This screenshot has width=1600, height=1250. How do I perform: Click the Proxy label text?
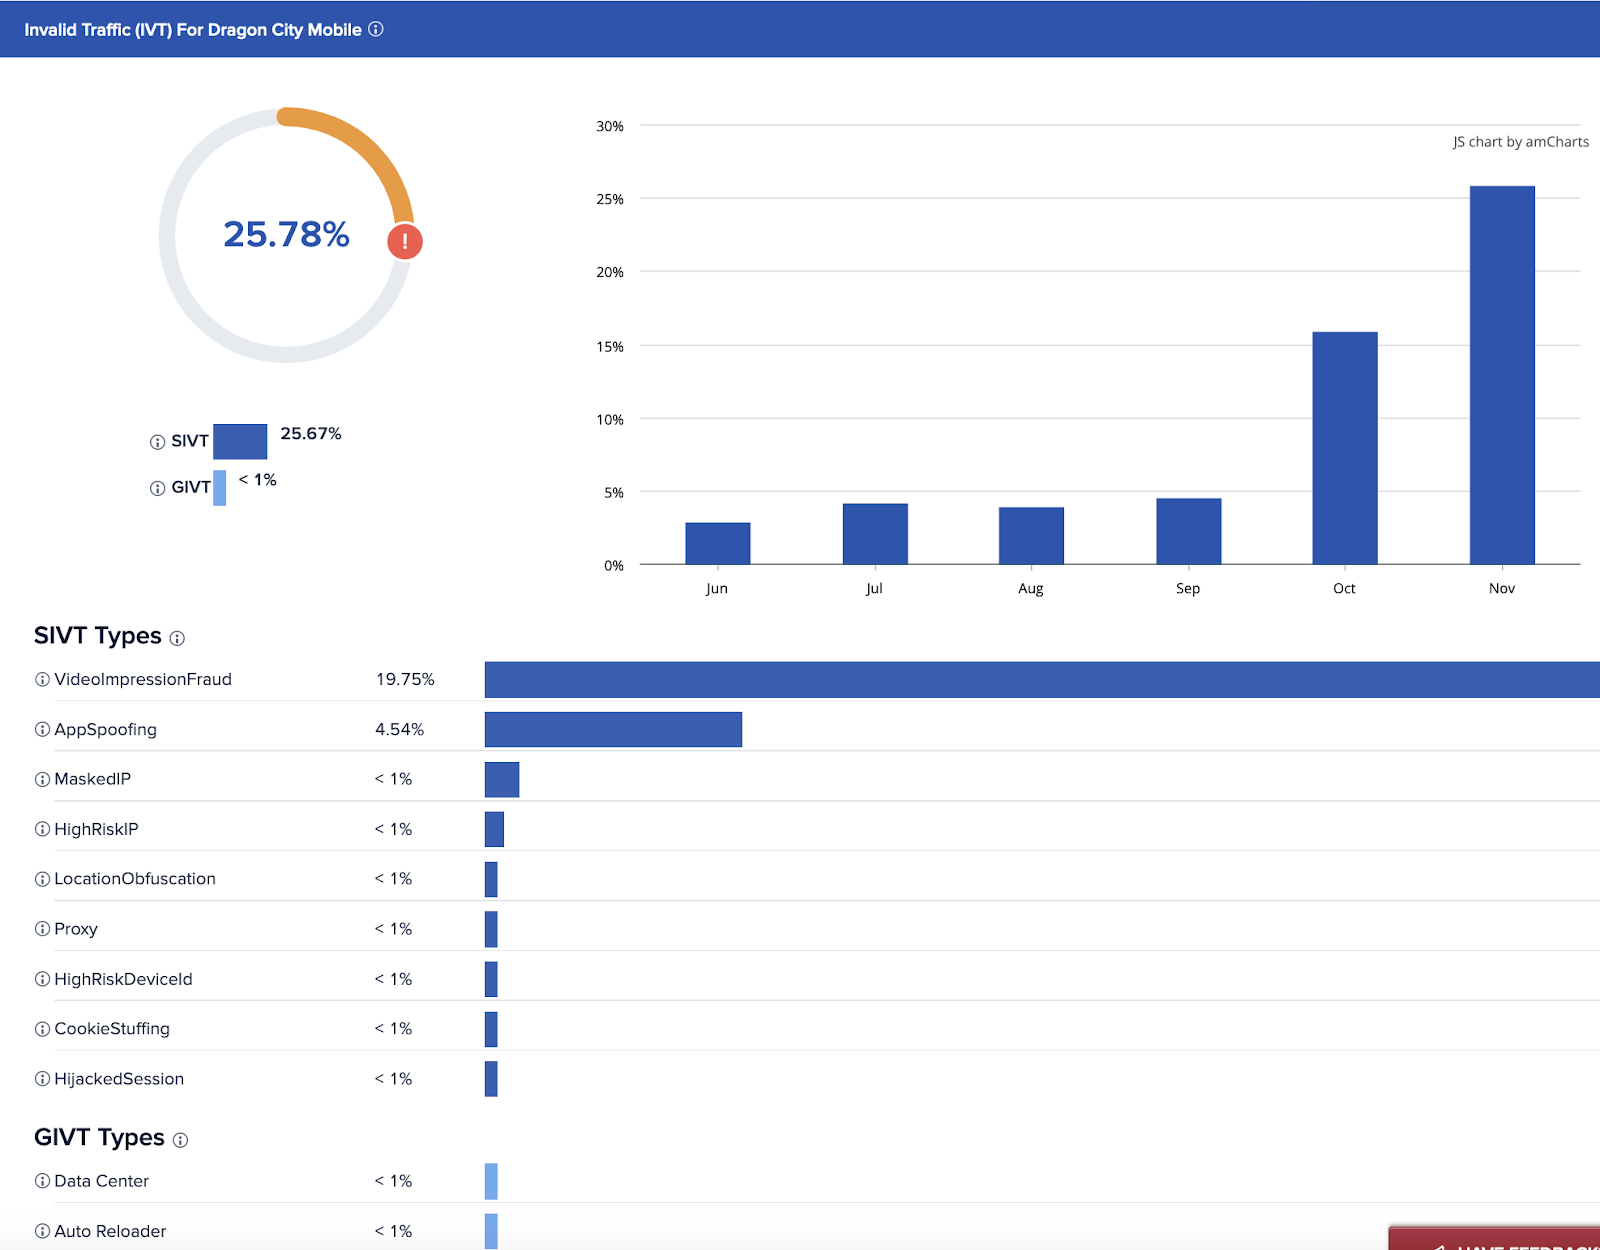[x=76, y=930]
